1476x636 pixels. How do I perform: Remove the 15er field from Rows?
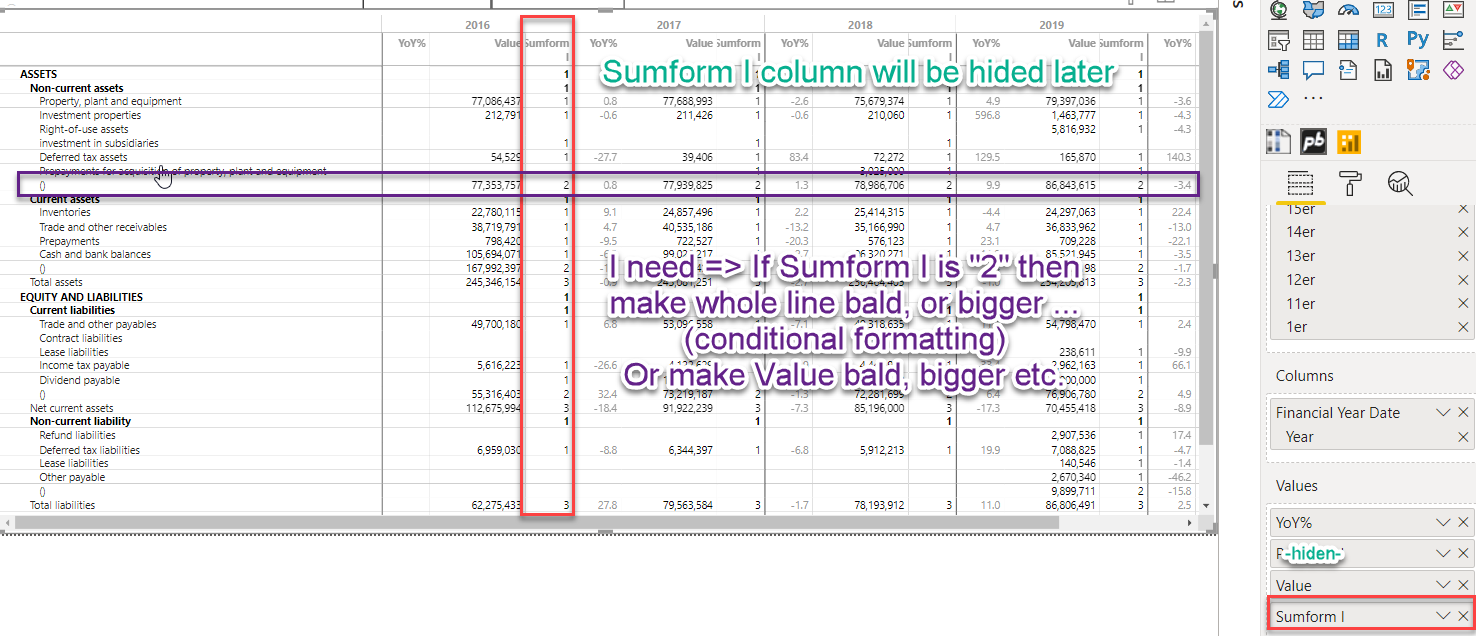(x=1463, y=208)
